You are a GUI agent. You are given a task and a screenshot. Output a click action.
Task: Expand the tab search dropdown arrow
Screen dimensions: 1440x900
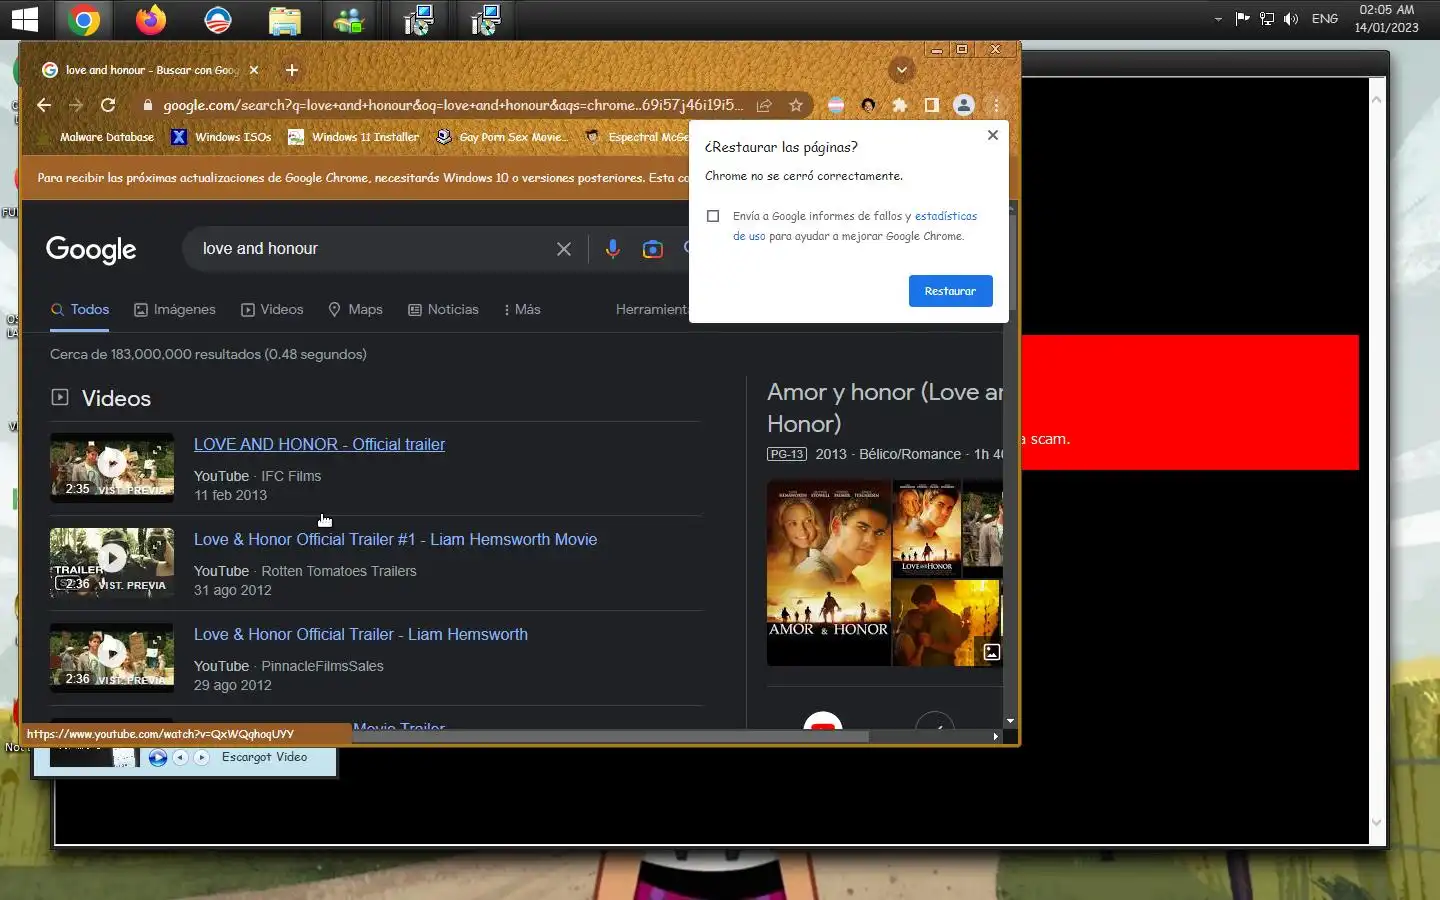(x=901, y=70)
